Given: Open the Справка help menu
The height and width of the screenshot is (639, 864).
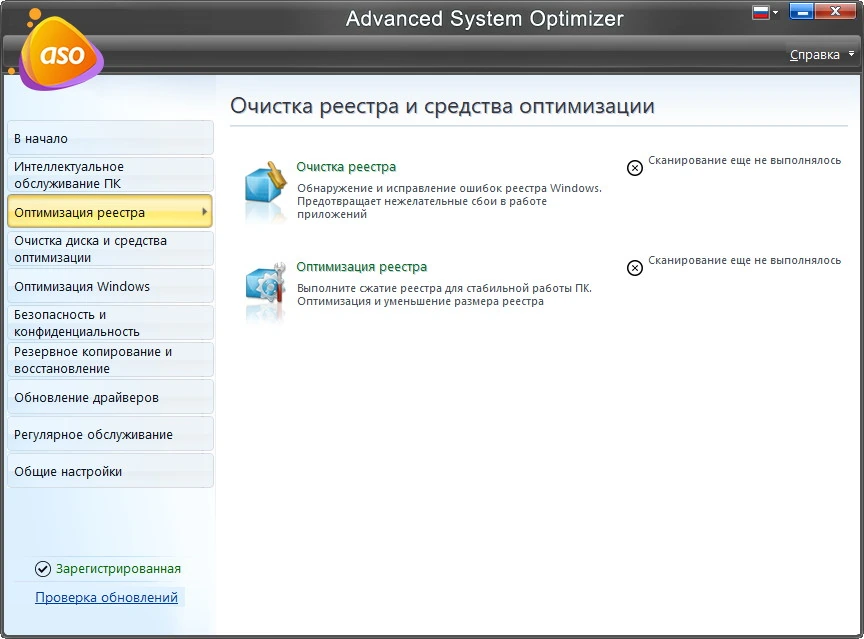Looking at the screenshot, I should 814,55.
